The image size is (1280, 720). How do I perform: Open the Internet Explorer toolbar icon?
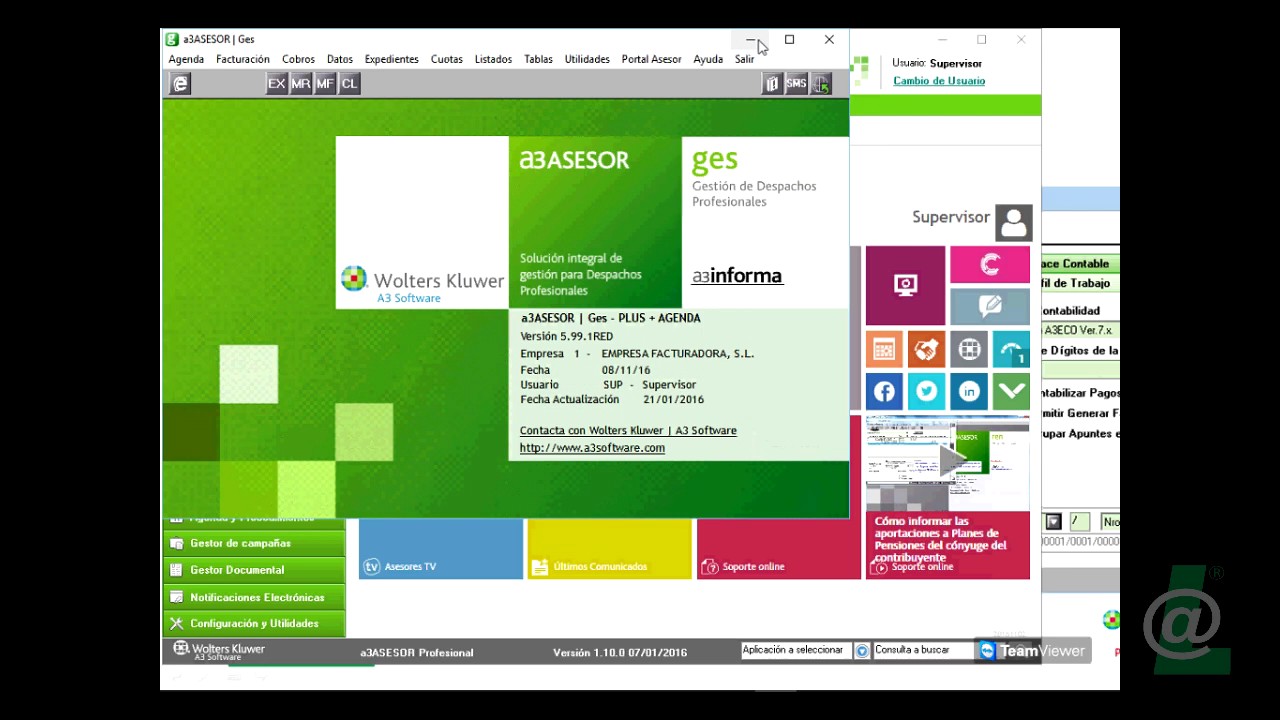pyautogui.click(x=180, y=84)
